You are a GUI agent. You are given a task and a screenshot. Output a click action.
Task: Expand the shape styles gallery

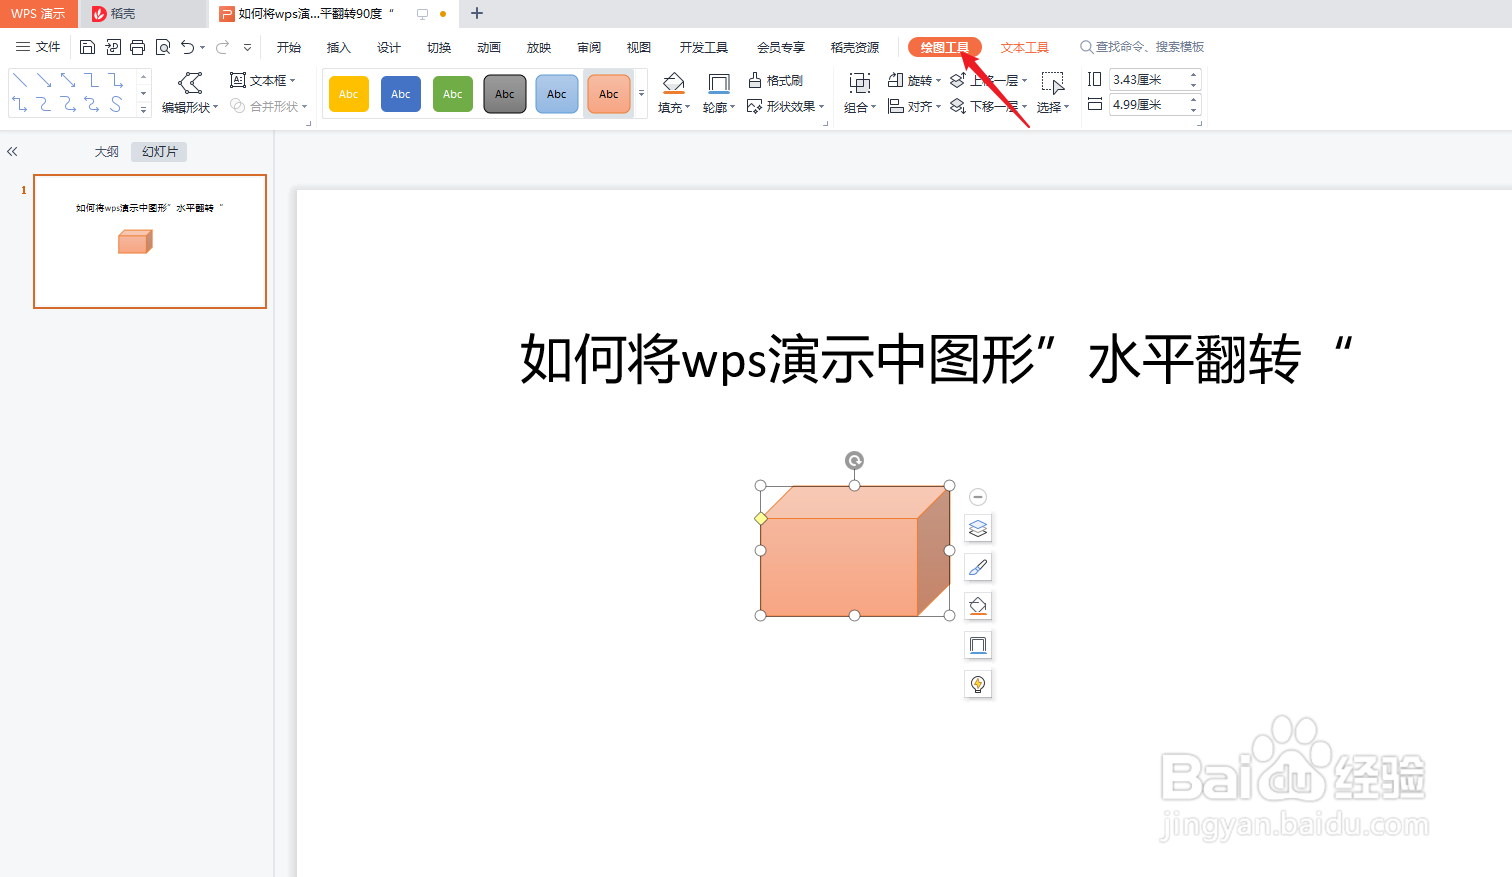pos(641,94)
